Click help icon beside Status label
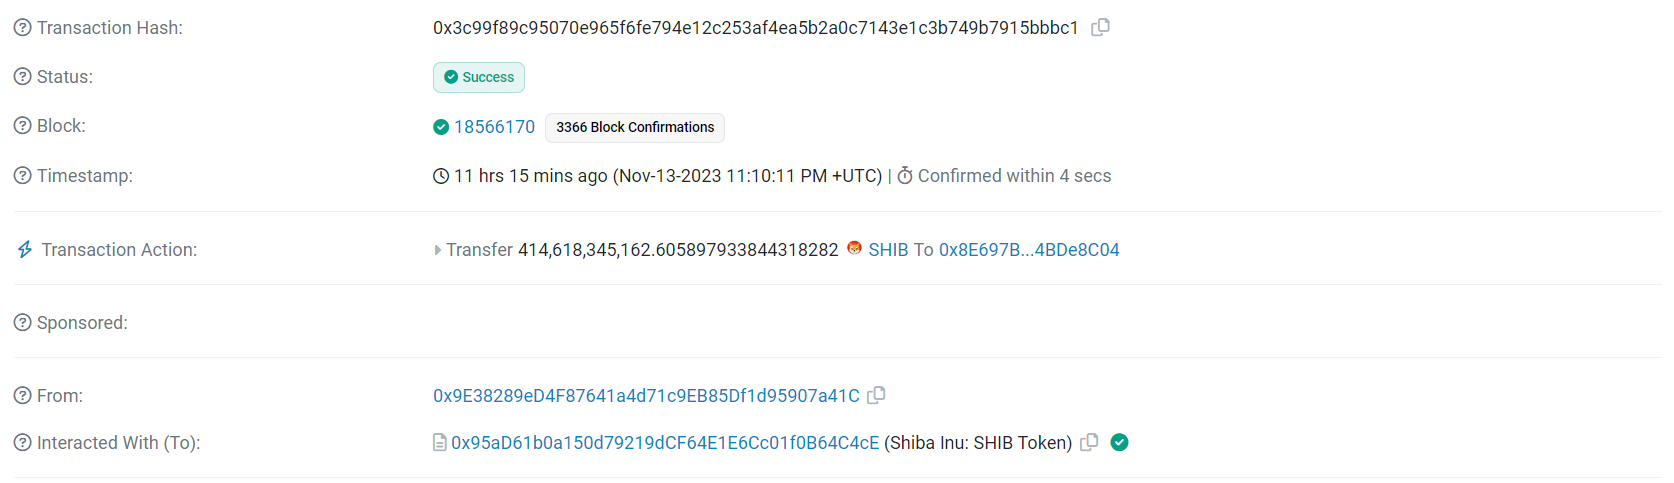The image size is (1674, 483). (23, 77)
